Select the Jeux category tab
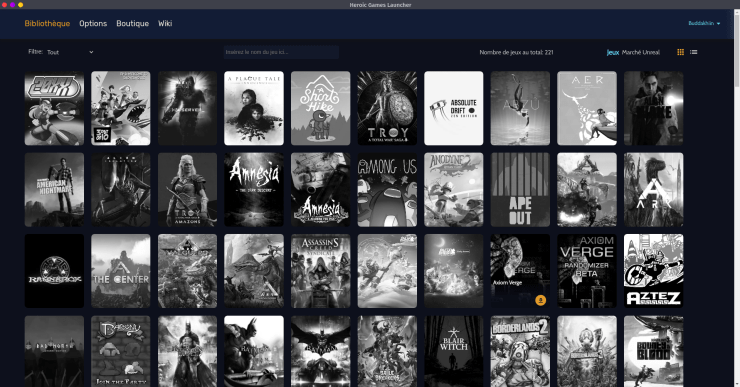Screen dimensions: 740x387 (613, 52)
